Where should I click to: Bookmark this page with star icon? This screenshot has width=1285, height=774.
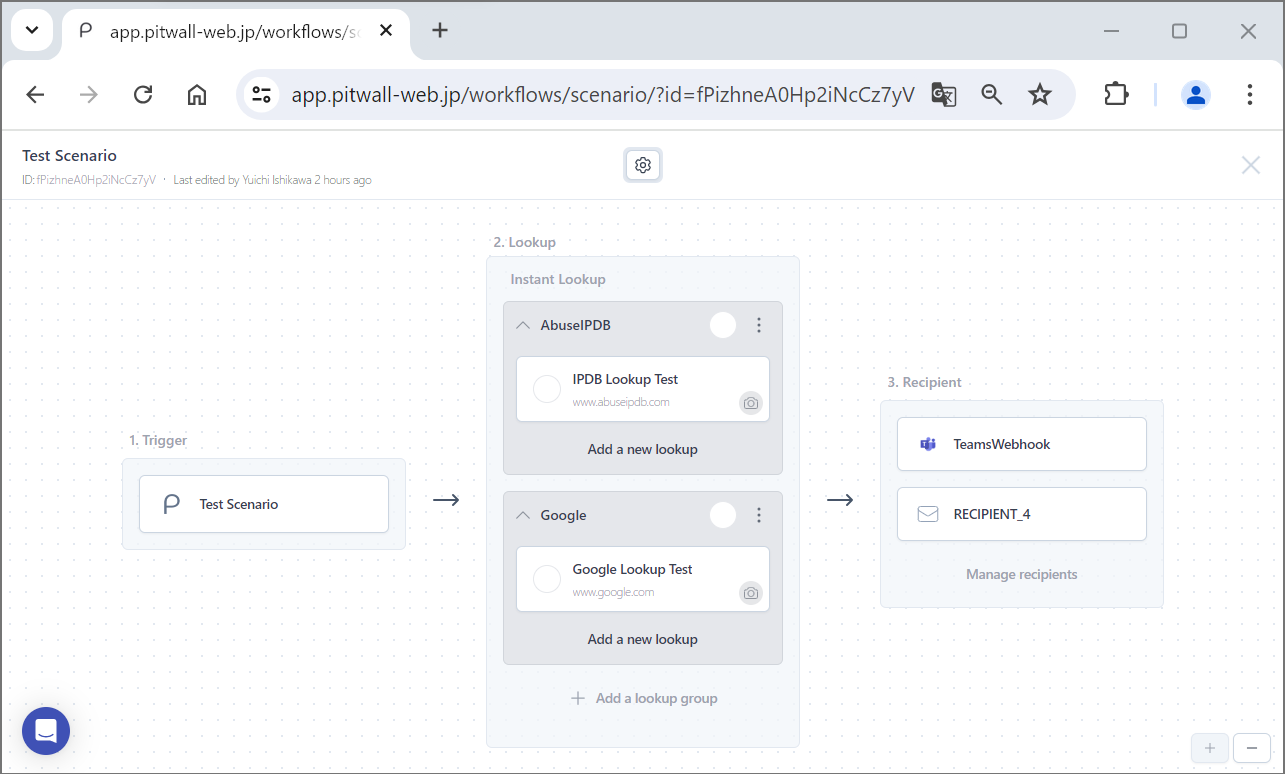pyautogui.click(x=1040, y=94)
